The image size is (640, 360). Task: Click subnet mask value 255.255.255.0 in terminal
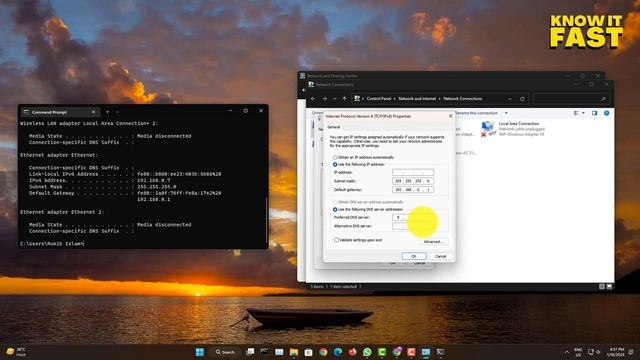click(157, 187)
